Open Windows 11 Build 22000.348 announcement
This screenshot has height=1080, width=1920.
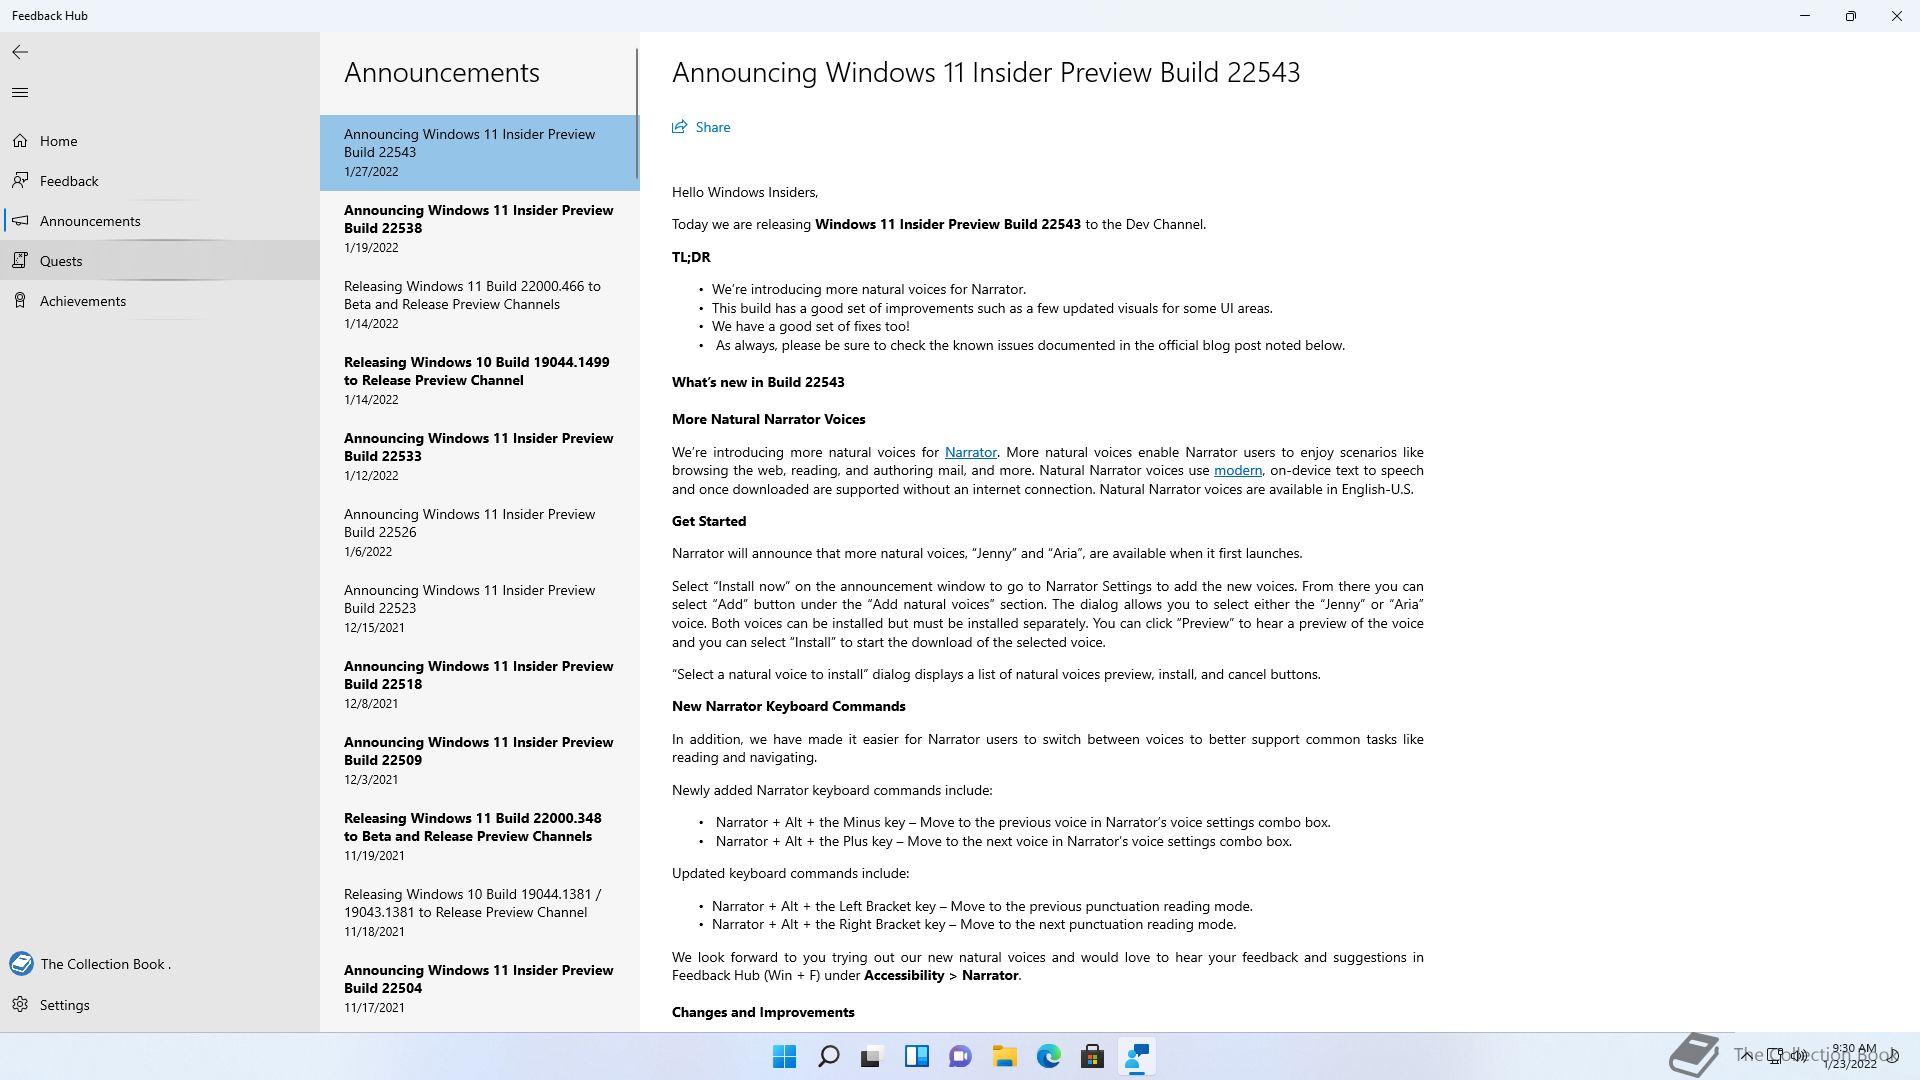coord(479,837)
